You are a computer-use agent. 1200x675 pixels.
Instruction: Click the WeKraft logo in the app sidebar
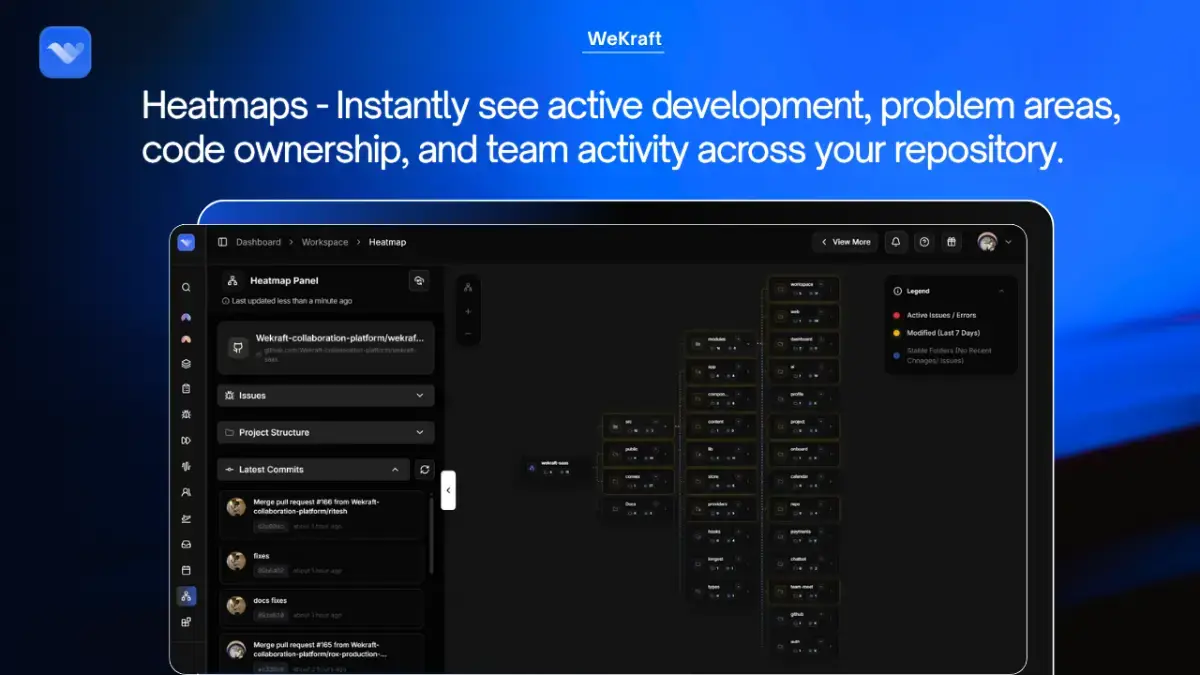tap(186, 242)
